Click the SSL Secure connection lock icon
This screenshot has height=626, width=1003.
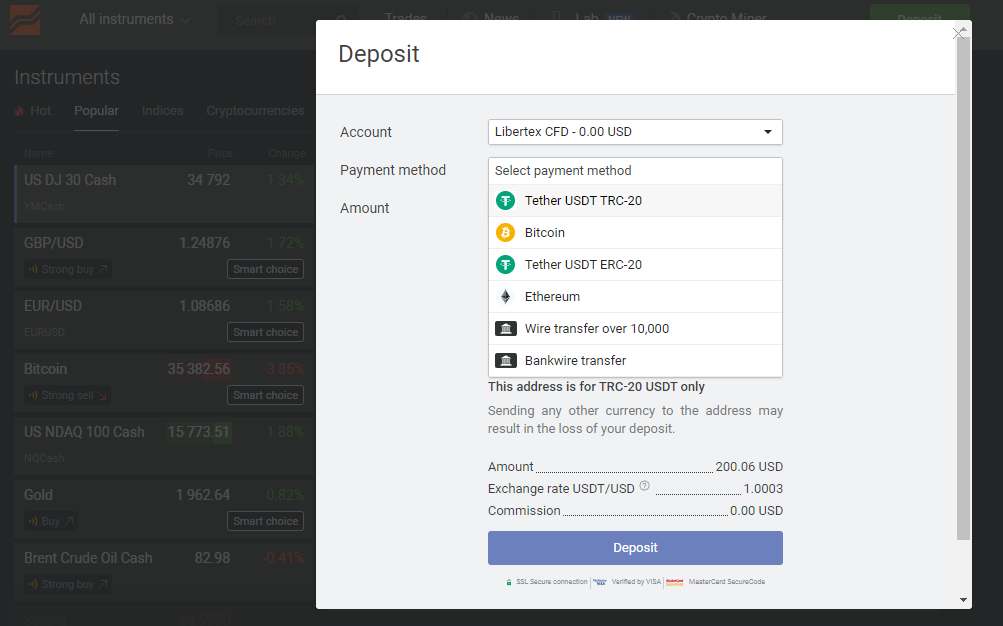pyautogui.click(x=509, y=583)
